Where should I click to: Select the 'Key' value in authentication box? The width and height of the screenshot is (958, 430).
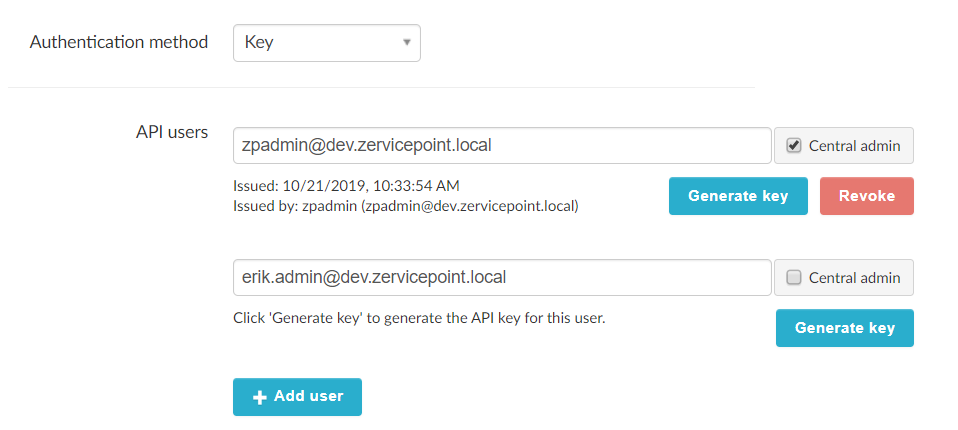[259, 43]
